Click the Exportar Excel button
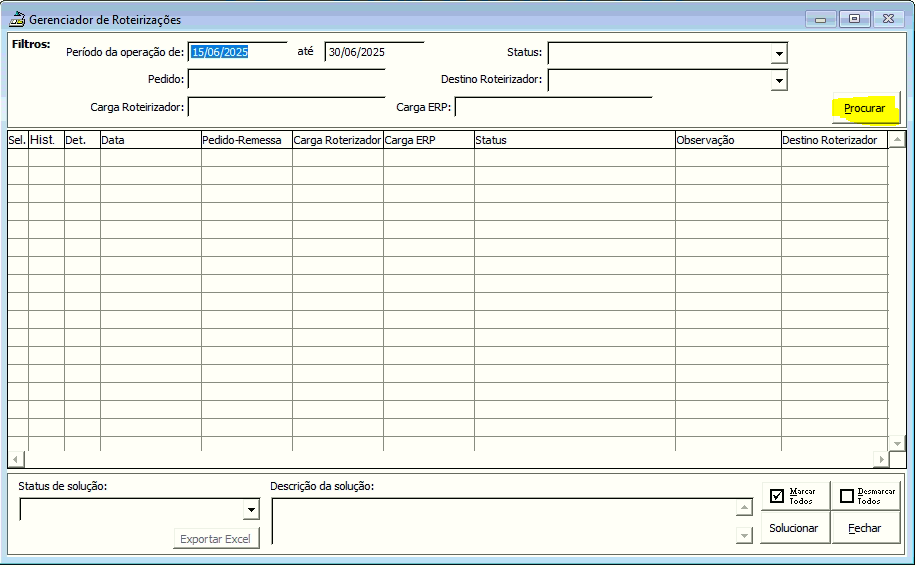This screenshot has height=567, width=916. click(x=216, y=538)
